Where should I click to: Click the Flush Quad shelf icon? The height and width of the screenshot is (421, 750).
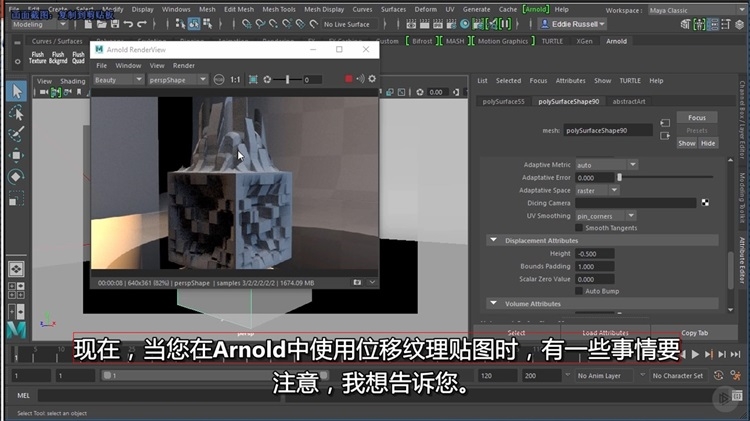click(78, 57)
